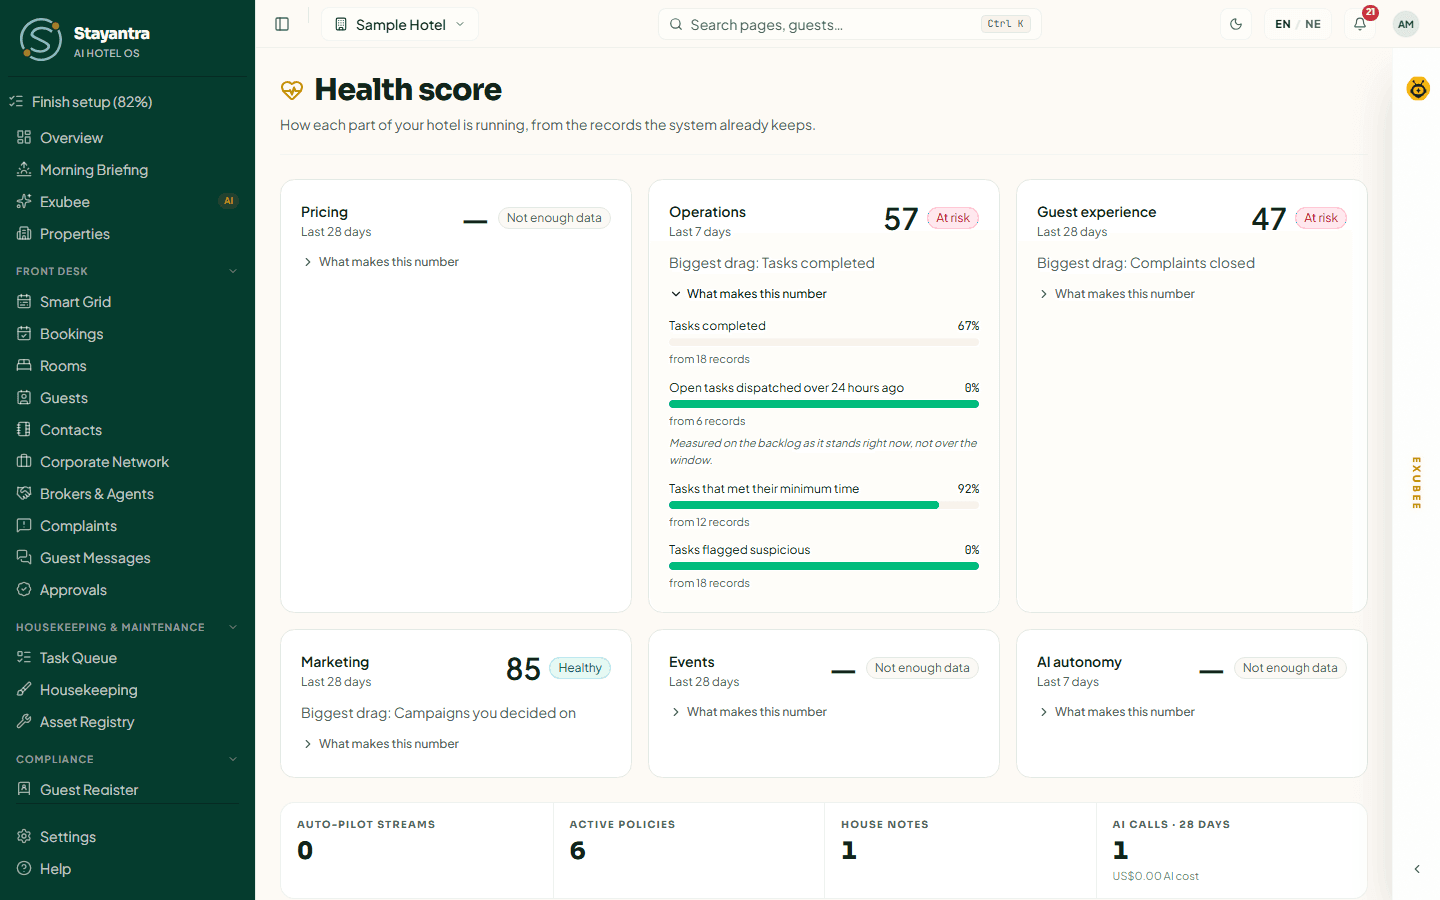Switch language to NE
Image resolution: width=1440 pixels, height=900 pixels.
pyautogui.click(x=1313, y=24)
